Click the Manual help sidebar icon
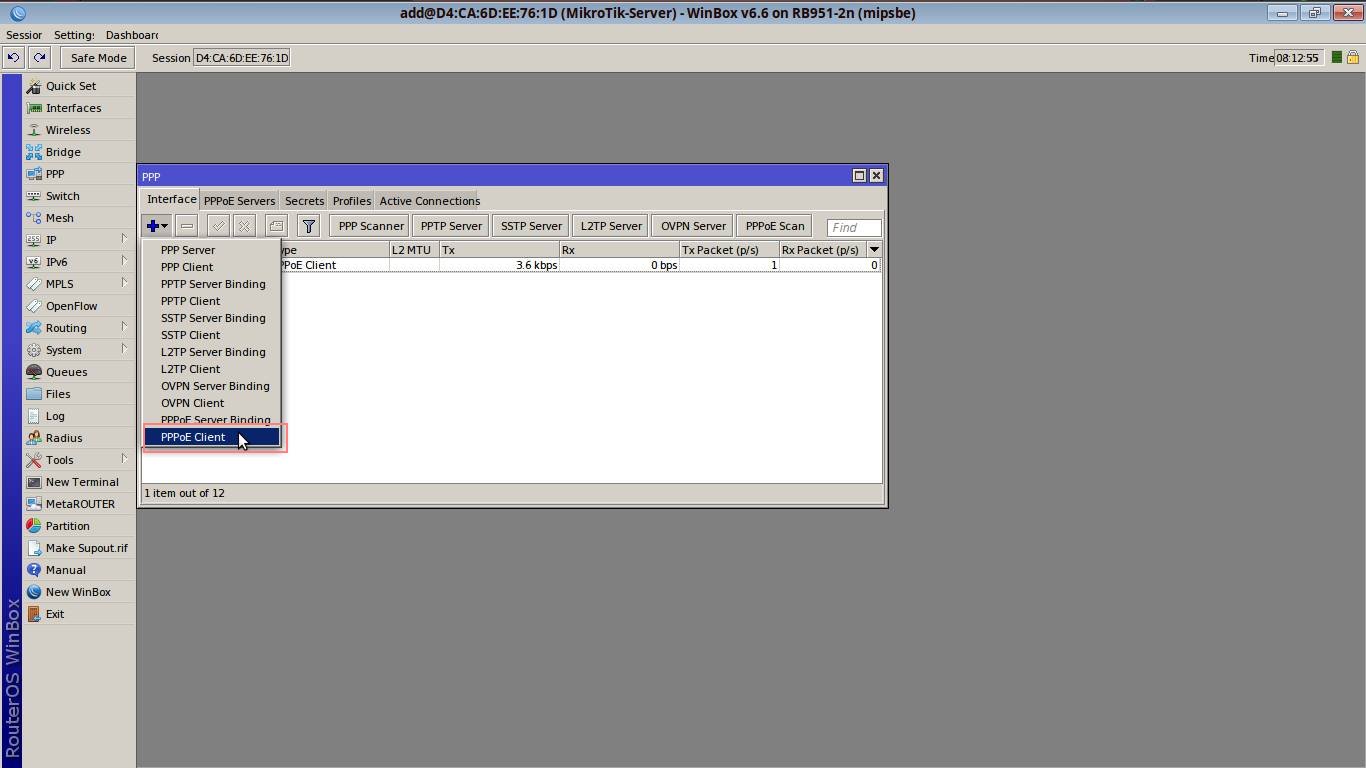This screenshot has height=768, width=1366. pyautogui.click(x=34, y=570)
